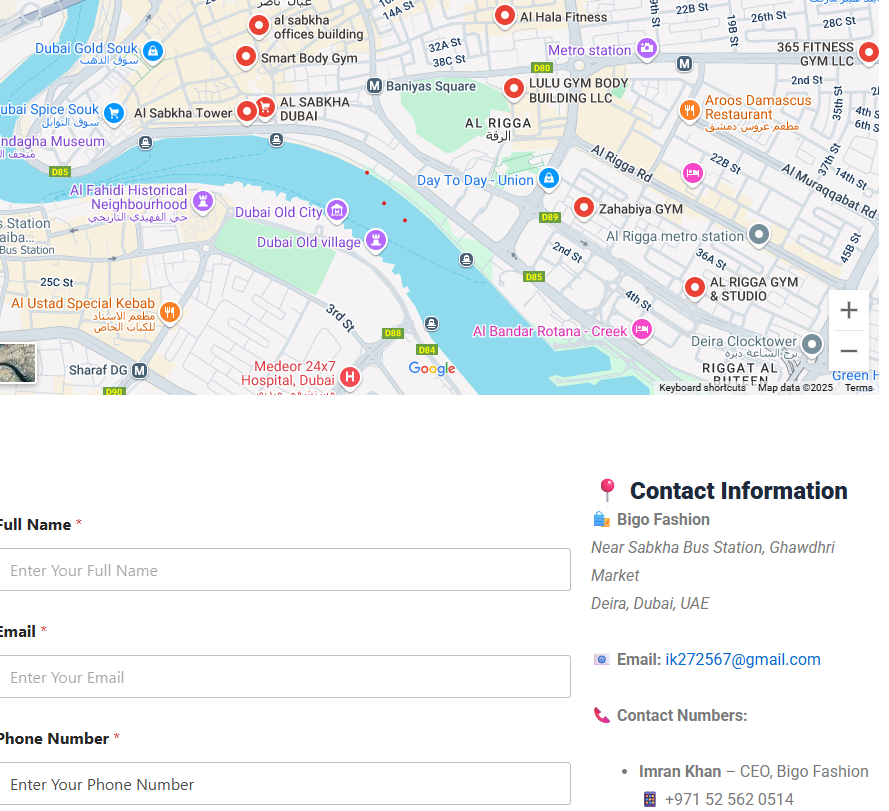889x811 pixels.
Task: Click the 'D84' road shield
Action: pos(427,350)
